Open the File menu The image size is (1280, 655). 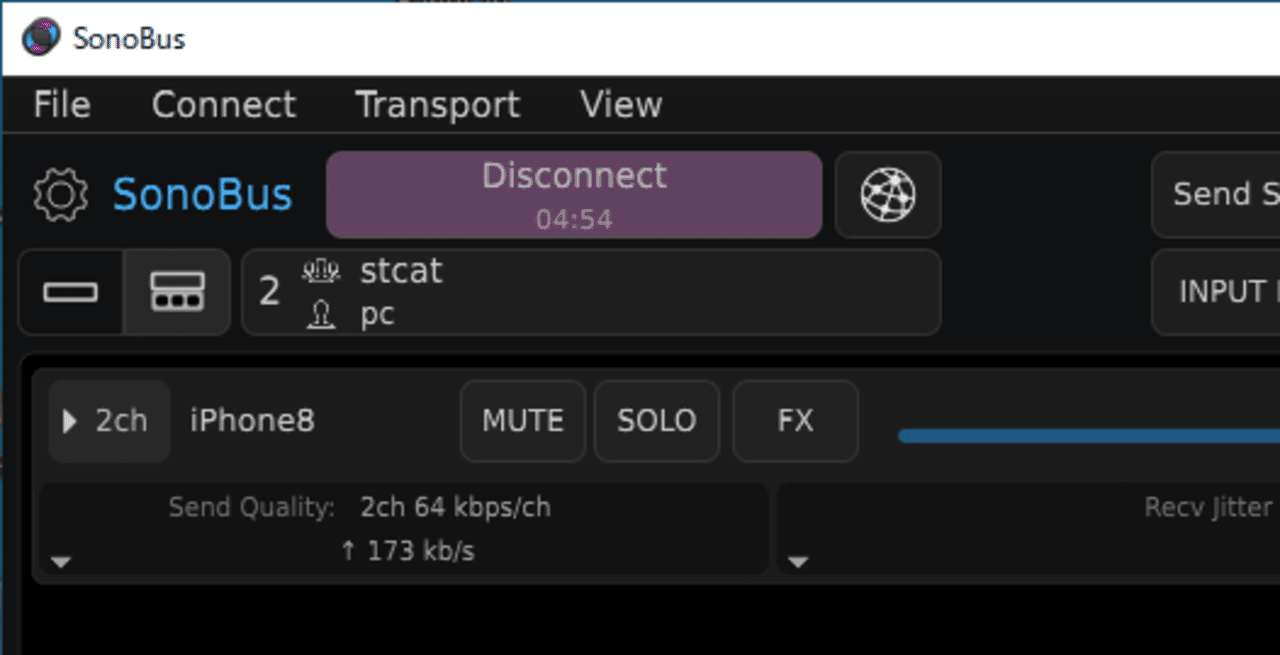click(x=62, y=105)
